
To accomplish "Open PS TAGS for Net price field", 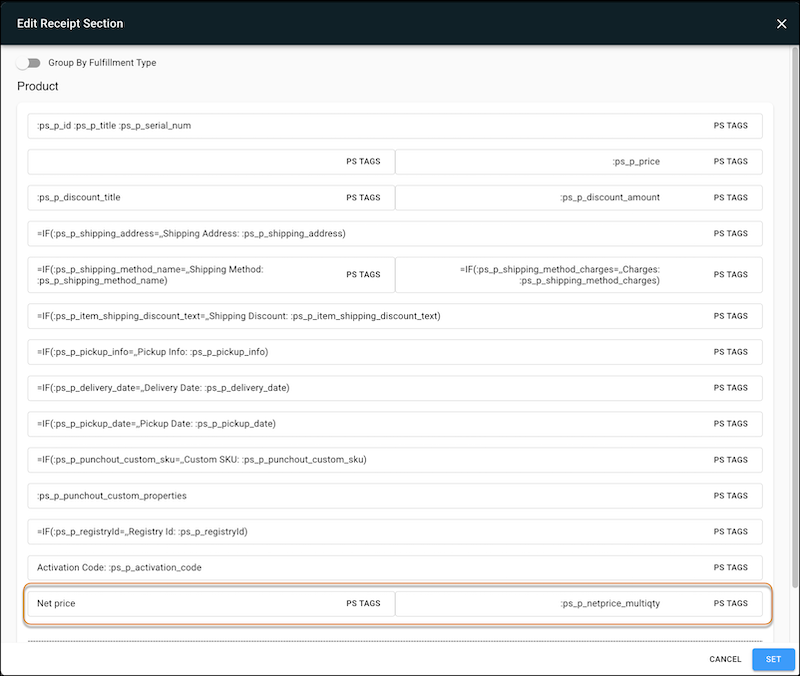I will 363,603.
